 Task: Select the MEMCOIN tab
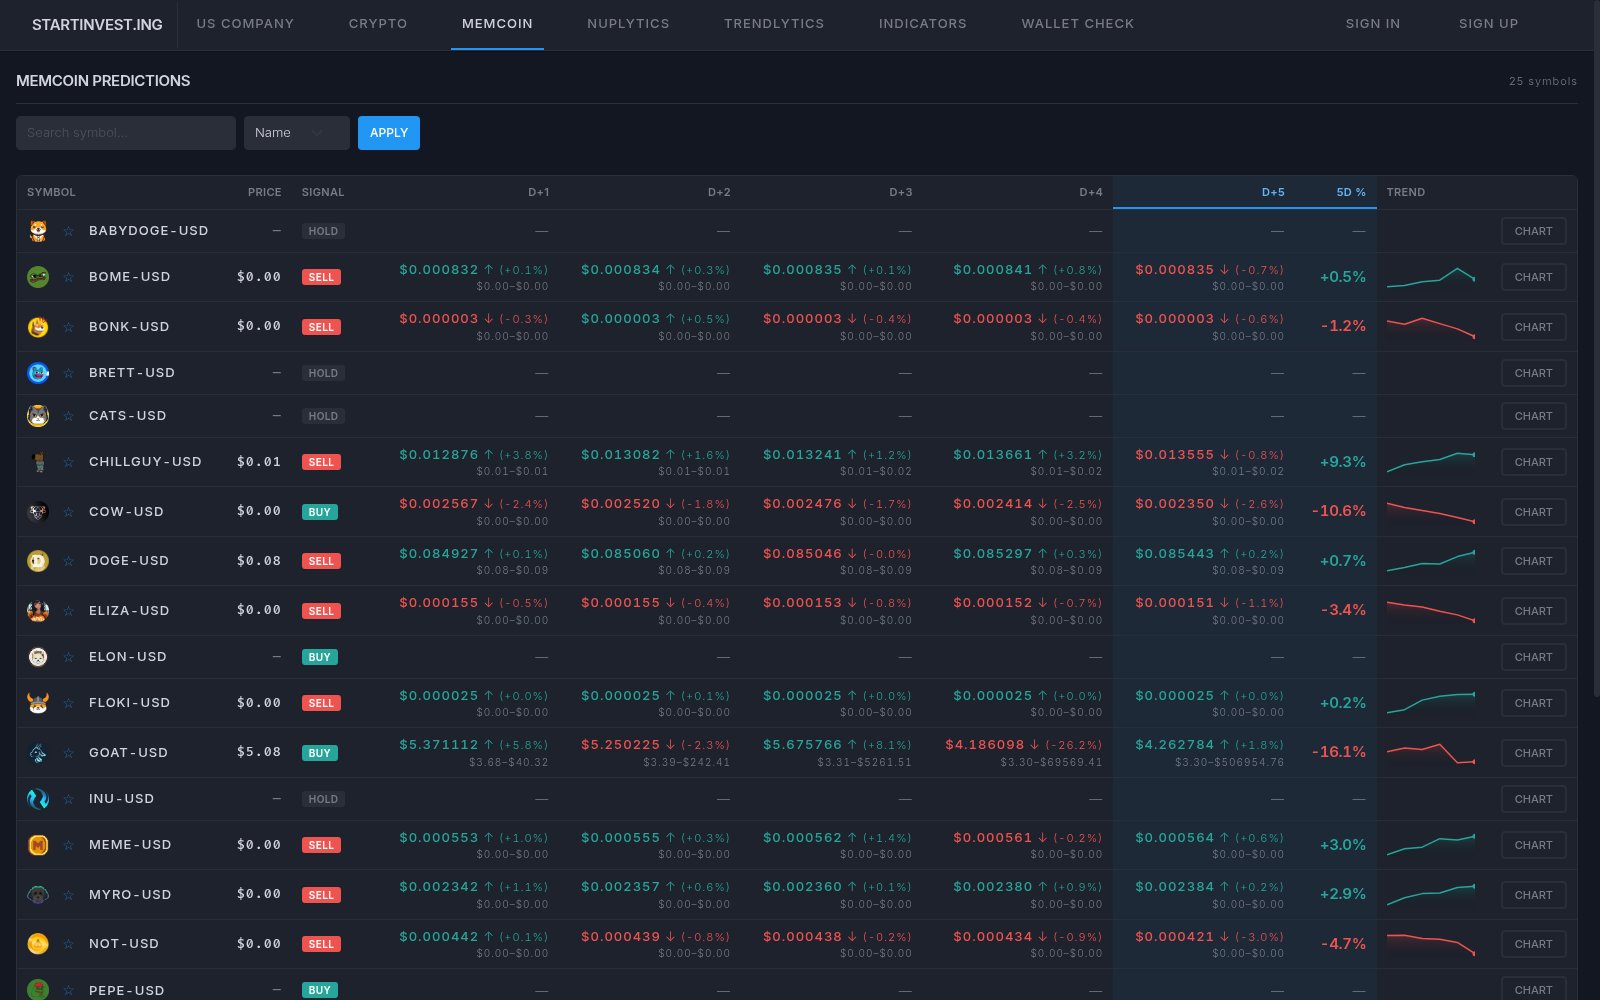[497, 24]
